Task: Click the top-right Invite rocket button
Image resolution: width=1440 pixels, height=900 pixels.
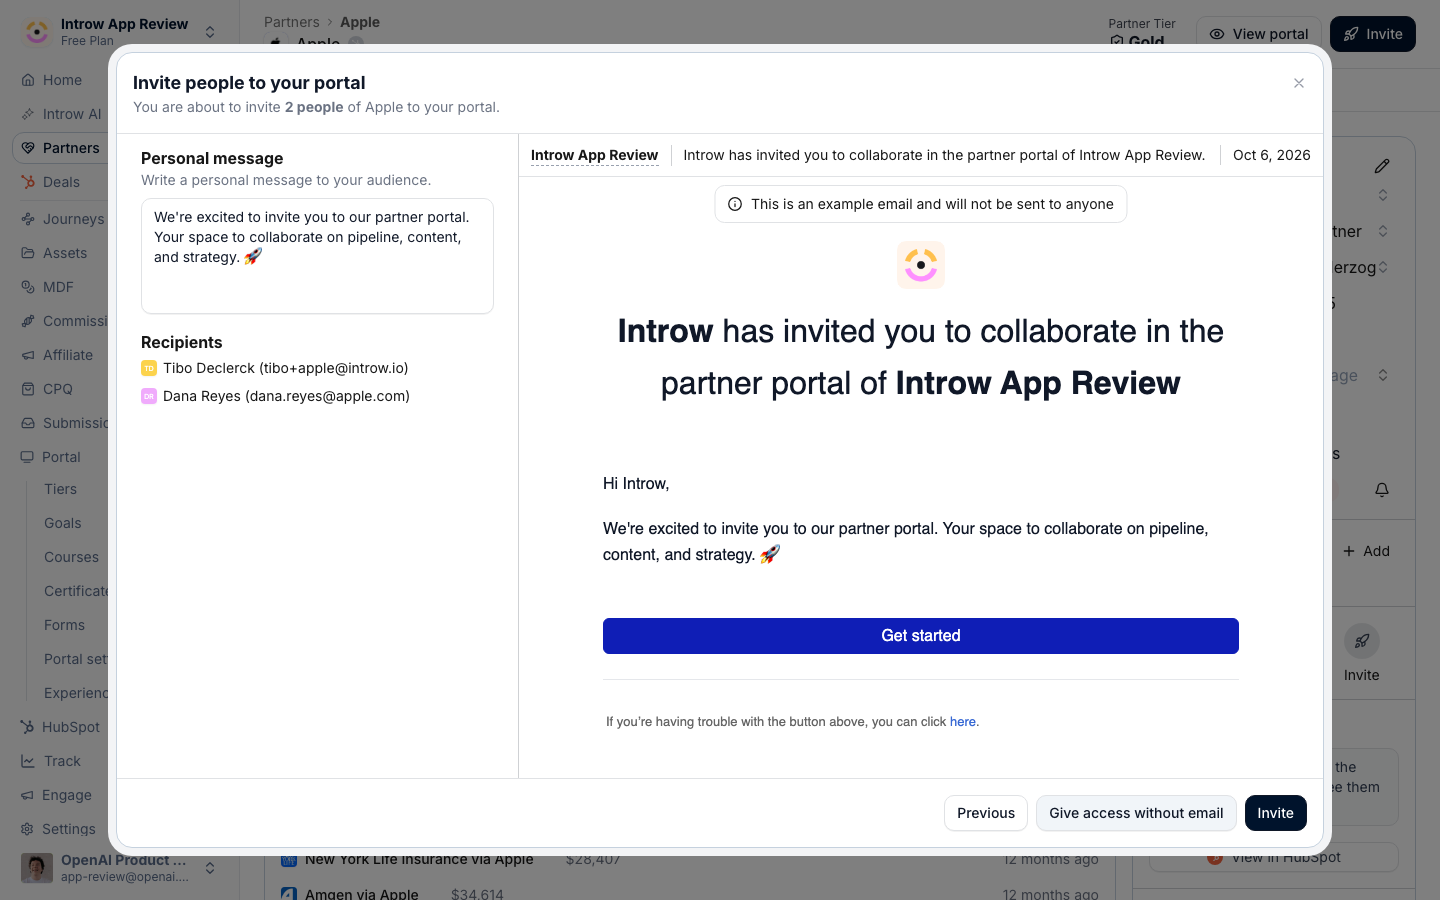Action: tap(1373, 34)
